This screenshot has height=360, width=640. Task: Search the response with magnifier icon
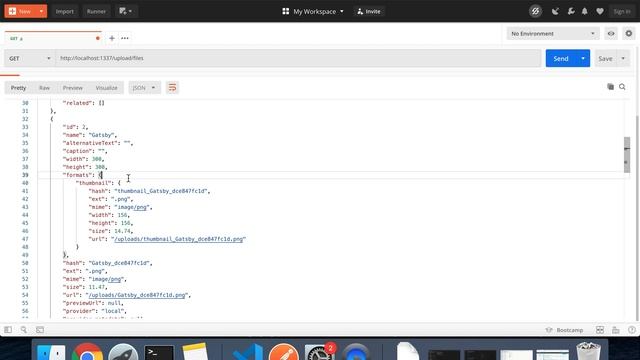click(622, 87)
